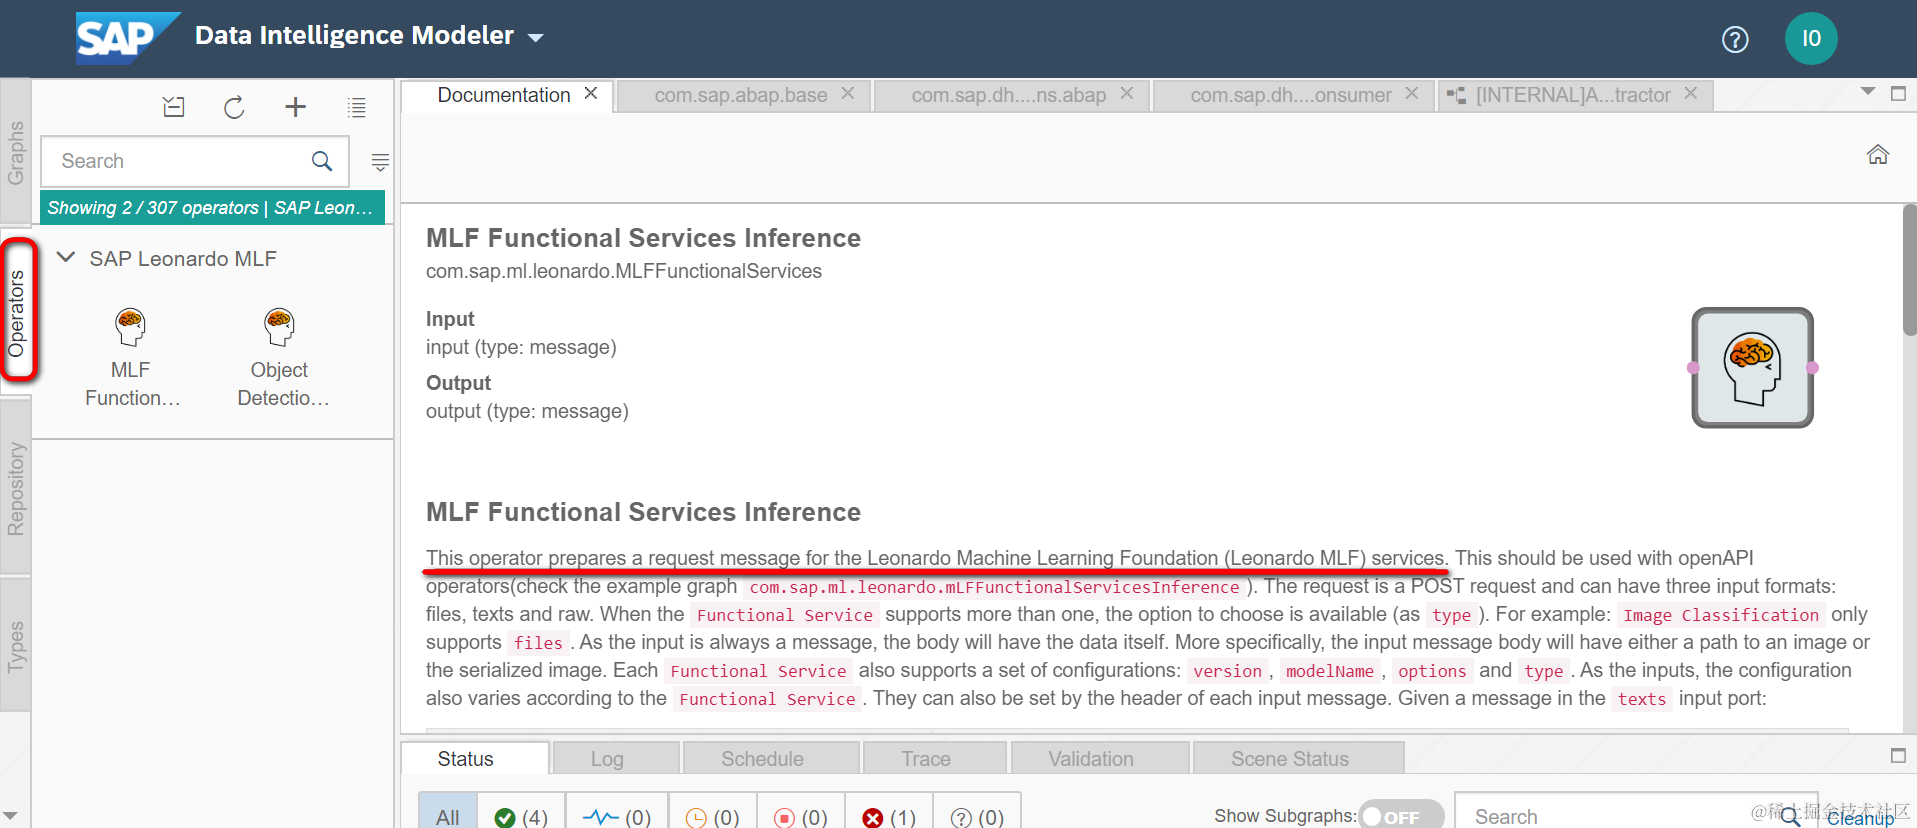Open the IO user avatar menu
Screen dimensions: 1917x828
(x=1811, y=39)
